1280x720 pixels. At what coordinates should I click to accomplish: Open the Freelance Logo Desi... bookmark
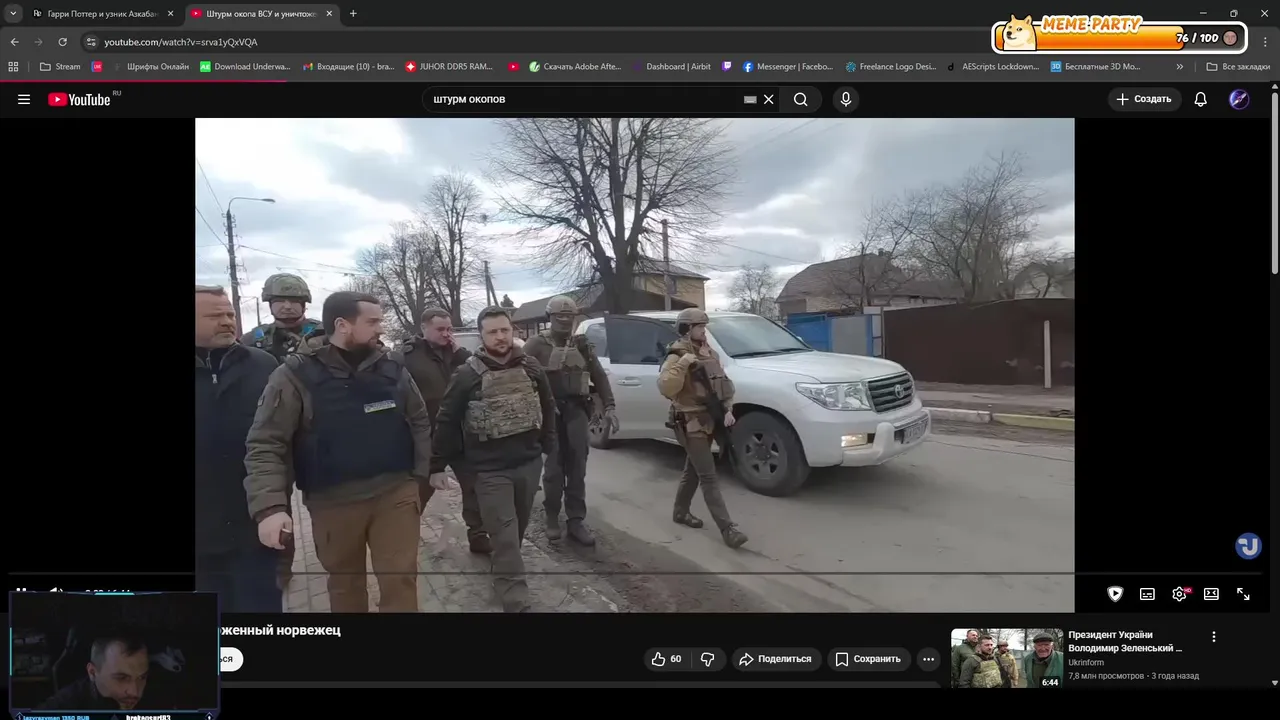click(x=891, y=67)
